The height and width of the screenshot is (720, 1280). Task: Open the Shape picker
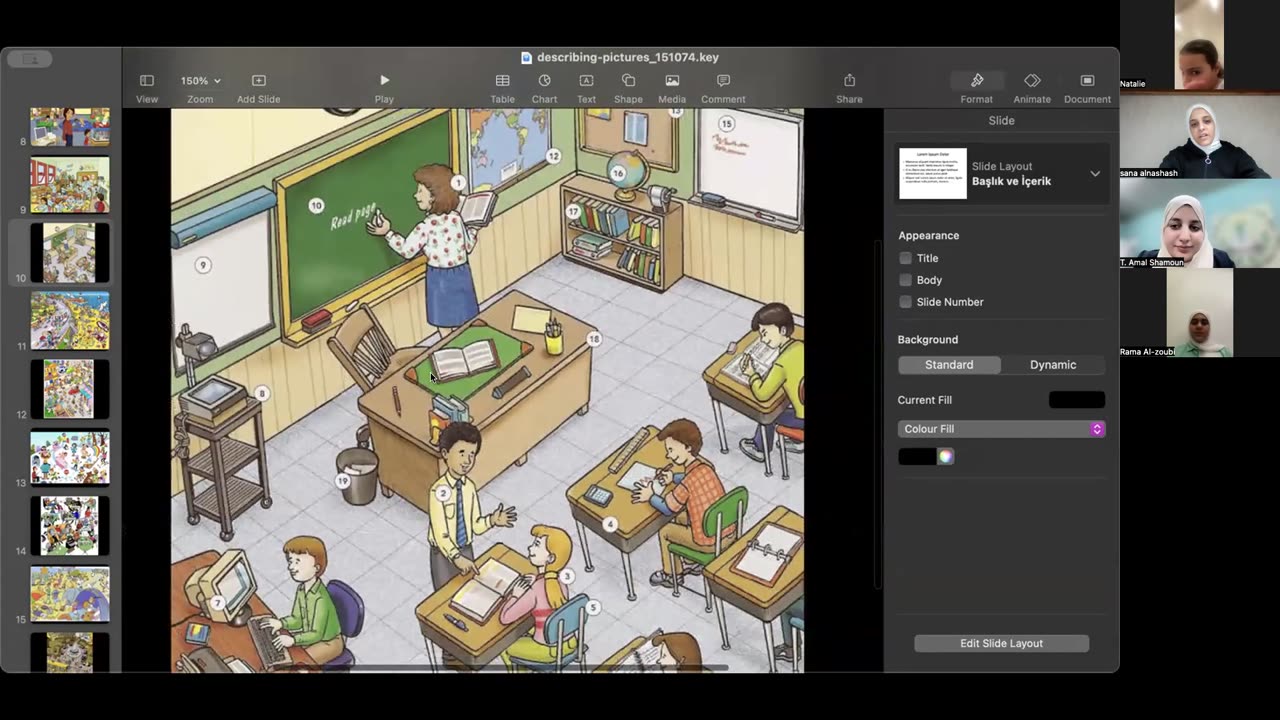point(628,80)
